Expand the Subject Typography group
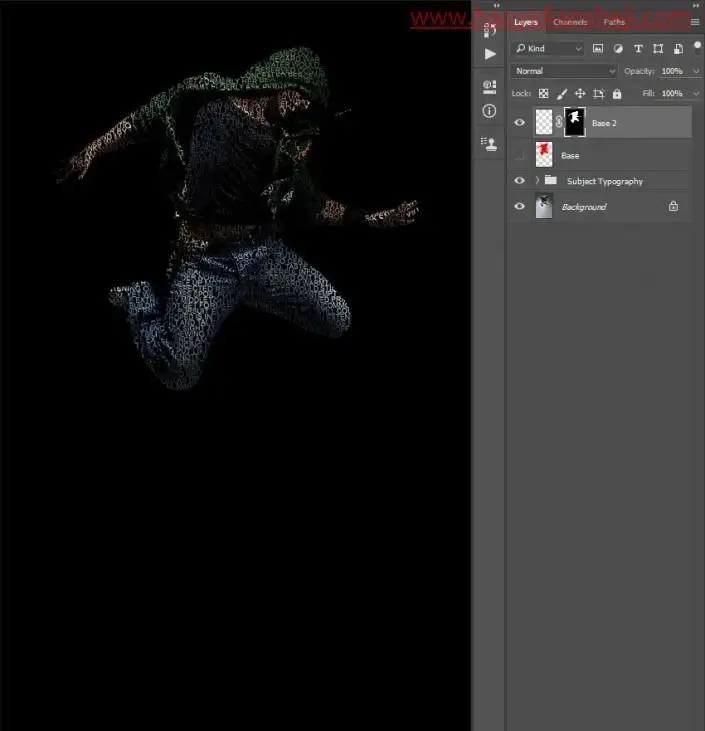 pyautogui.click(x=537, y=180)
